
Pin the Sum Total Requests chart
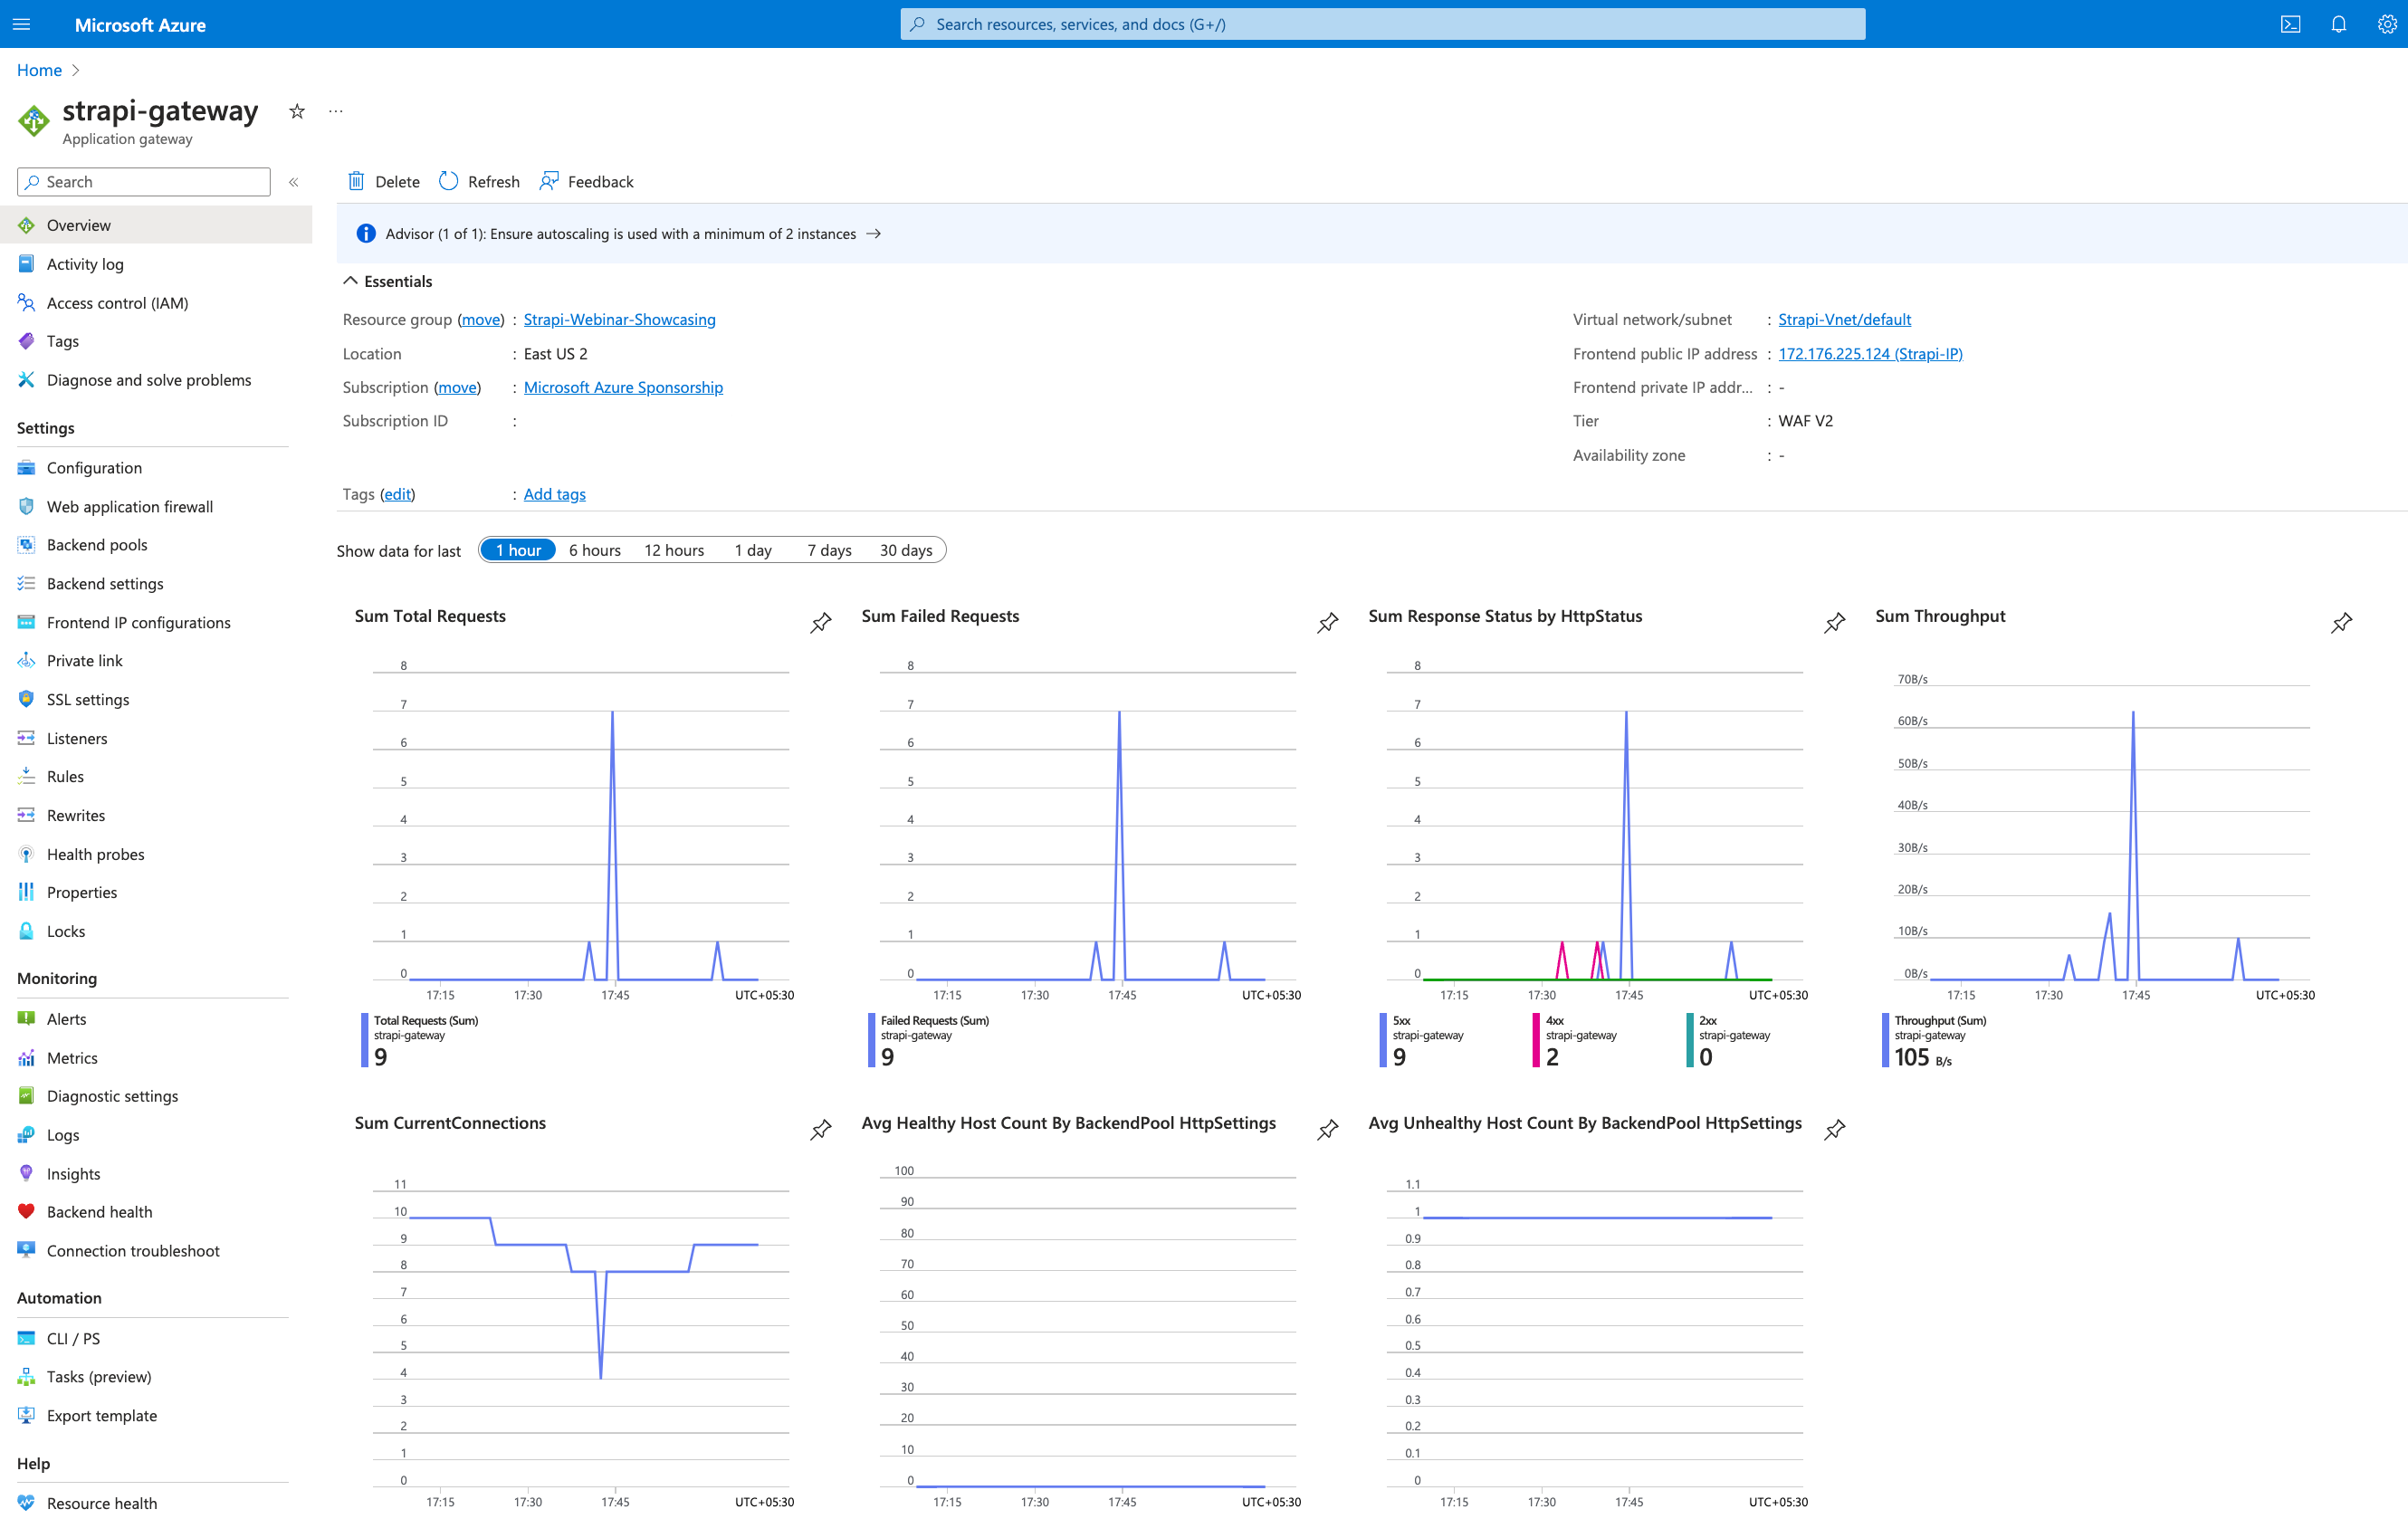coord(820,622)
